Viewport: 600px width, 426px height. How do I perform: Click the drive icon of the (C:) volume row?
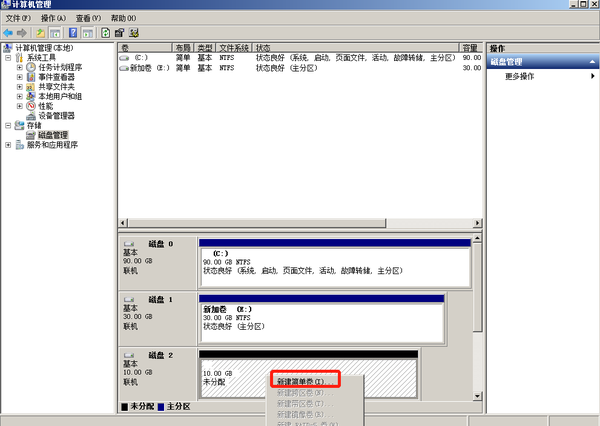click(124, 58)
